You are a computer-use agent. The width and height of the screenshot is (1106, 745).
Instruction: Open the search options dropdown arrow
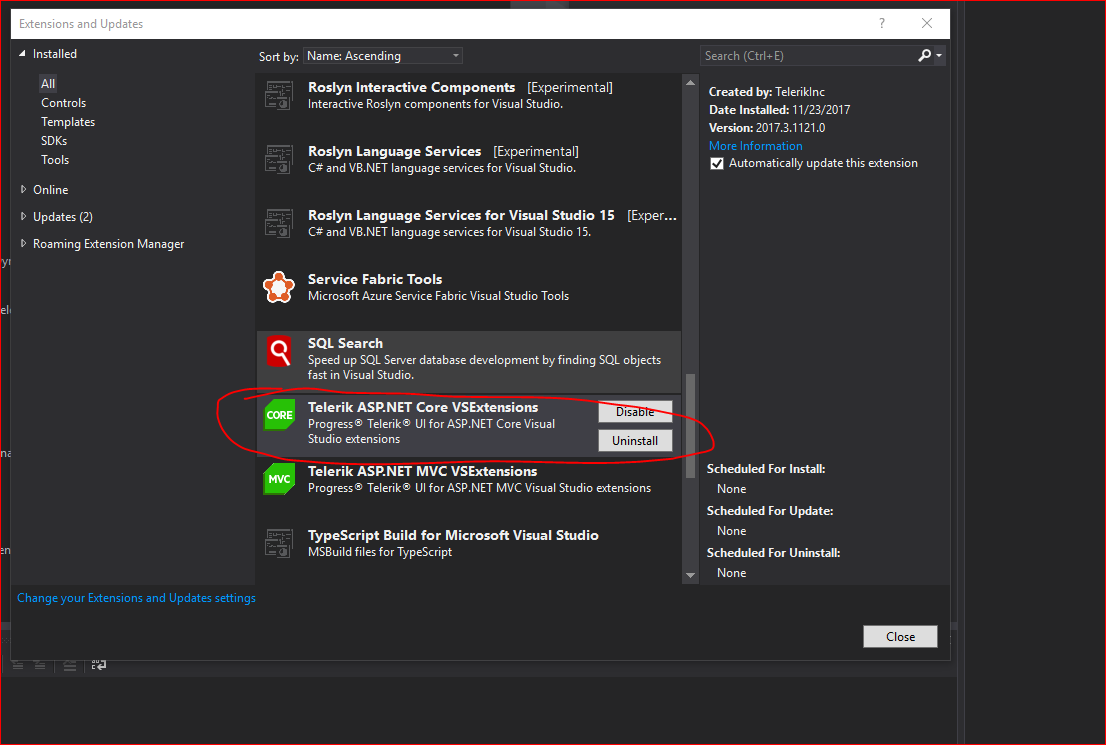click(x=939, y=56)
